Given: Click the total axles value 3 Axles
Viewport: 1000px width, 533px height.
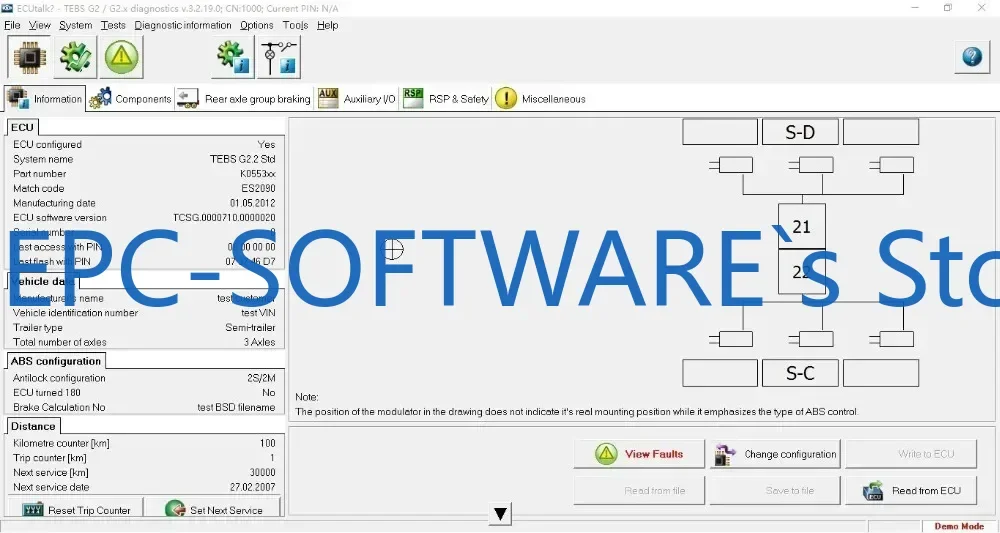Looking at the screenshot, I should [260, 342].
